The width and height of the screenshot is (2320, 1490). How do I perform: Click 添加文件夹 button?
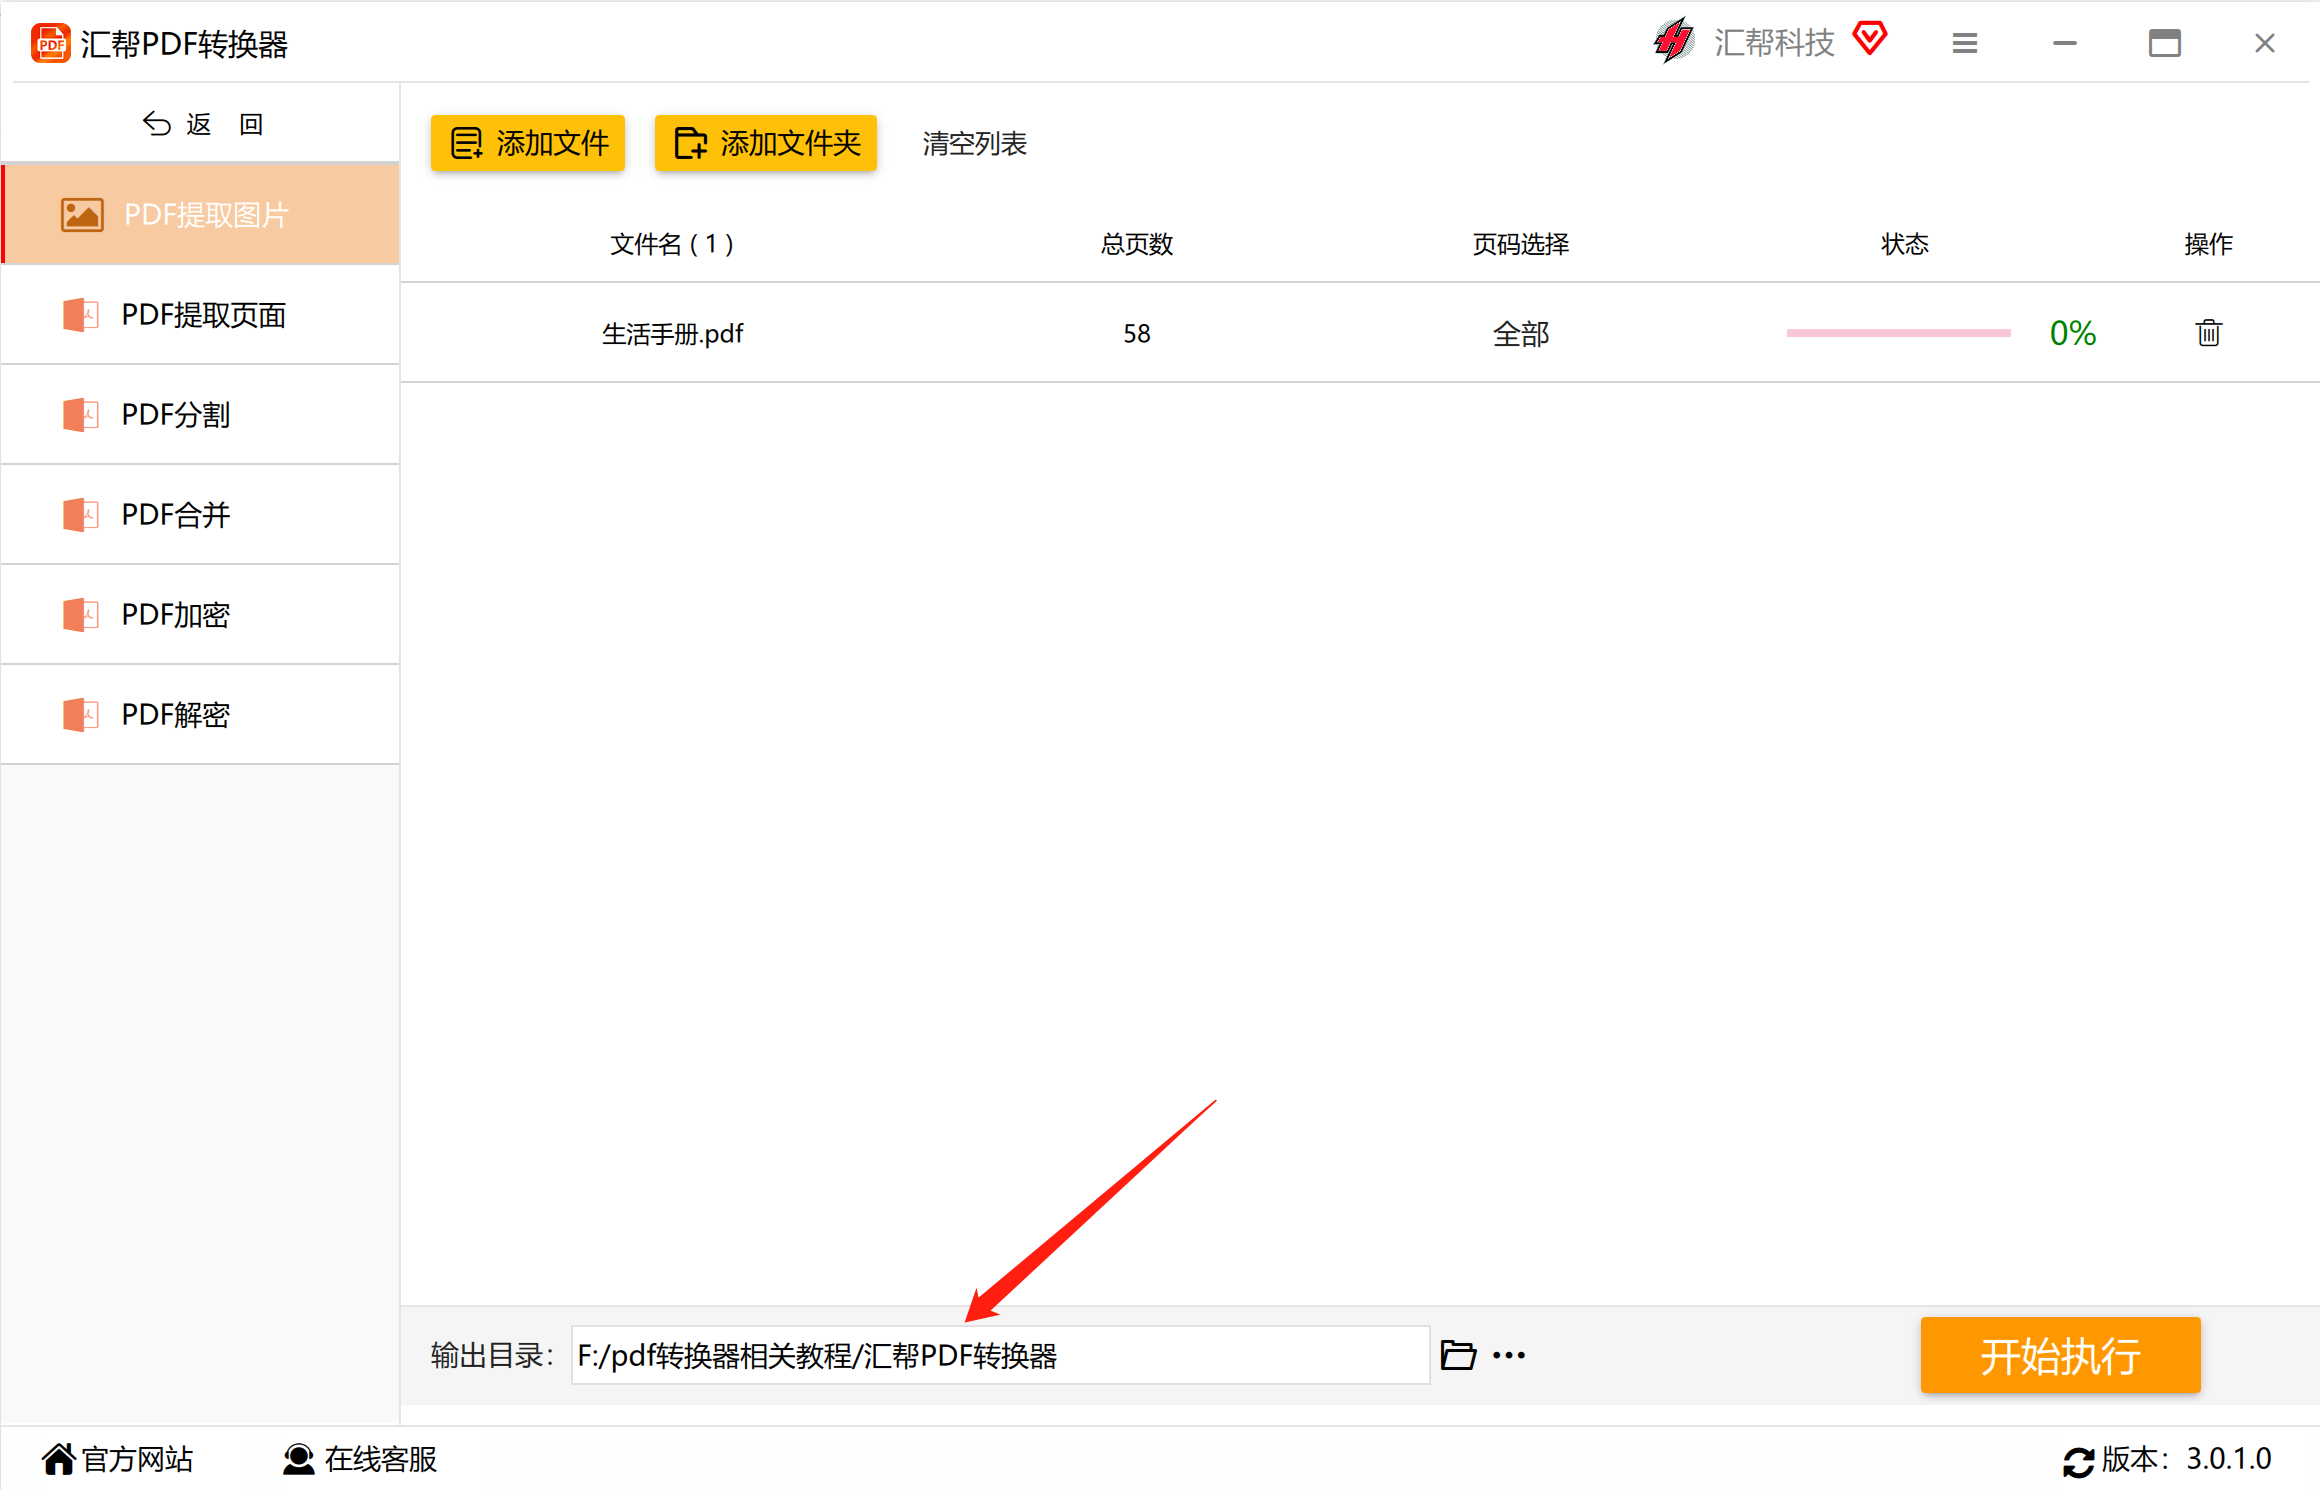[x=766, y=143]
